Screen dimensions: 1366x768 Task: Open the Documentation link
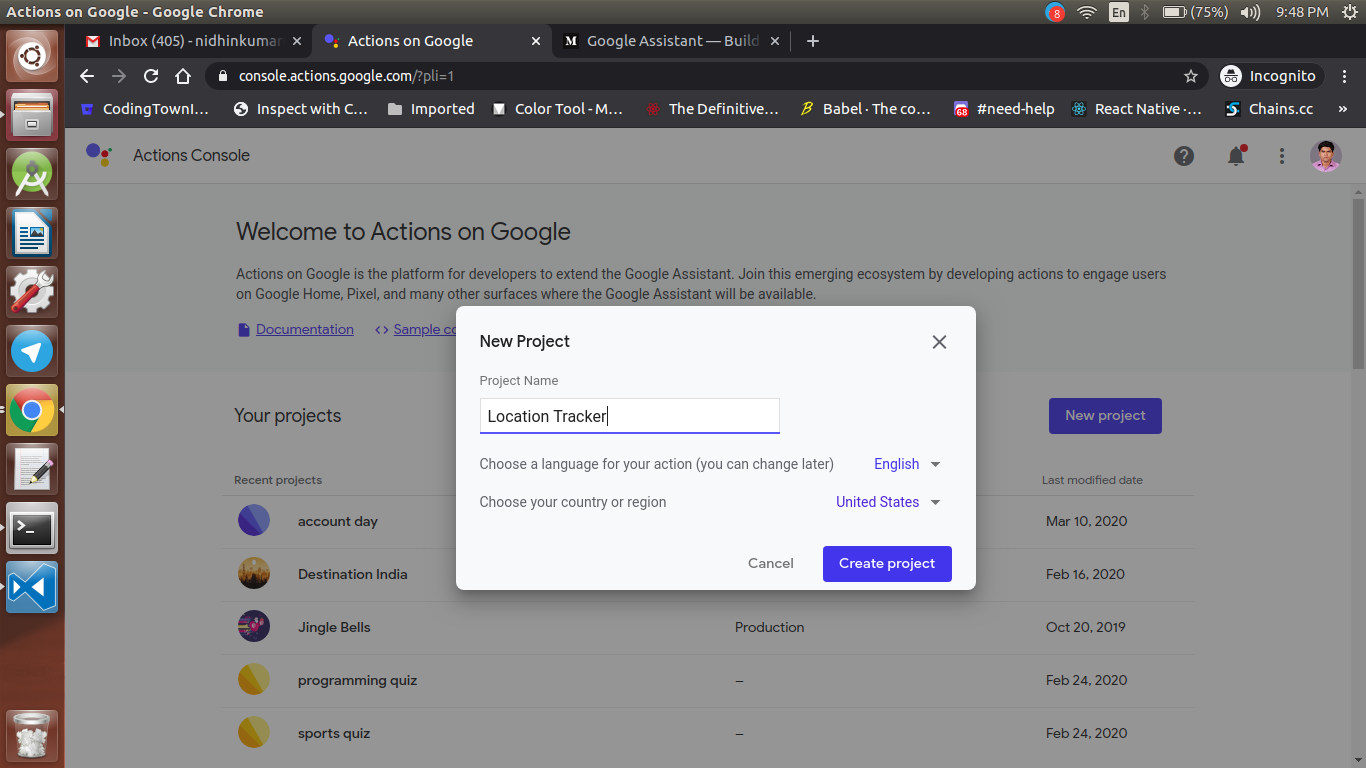click(305, 329)
